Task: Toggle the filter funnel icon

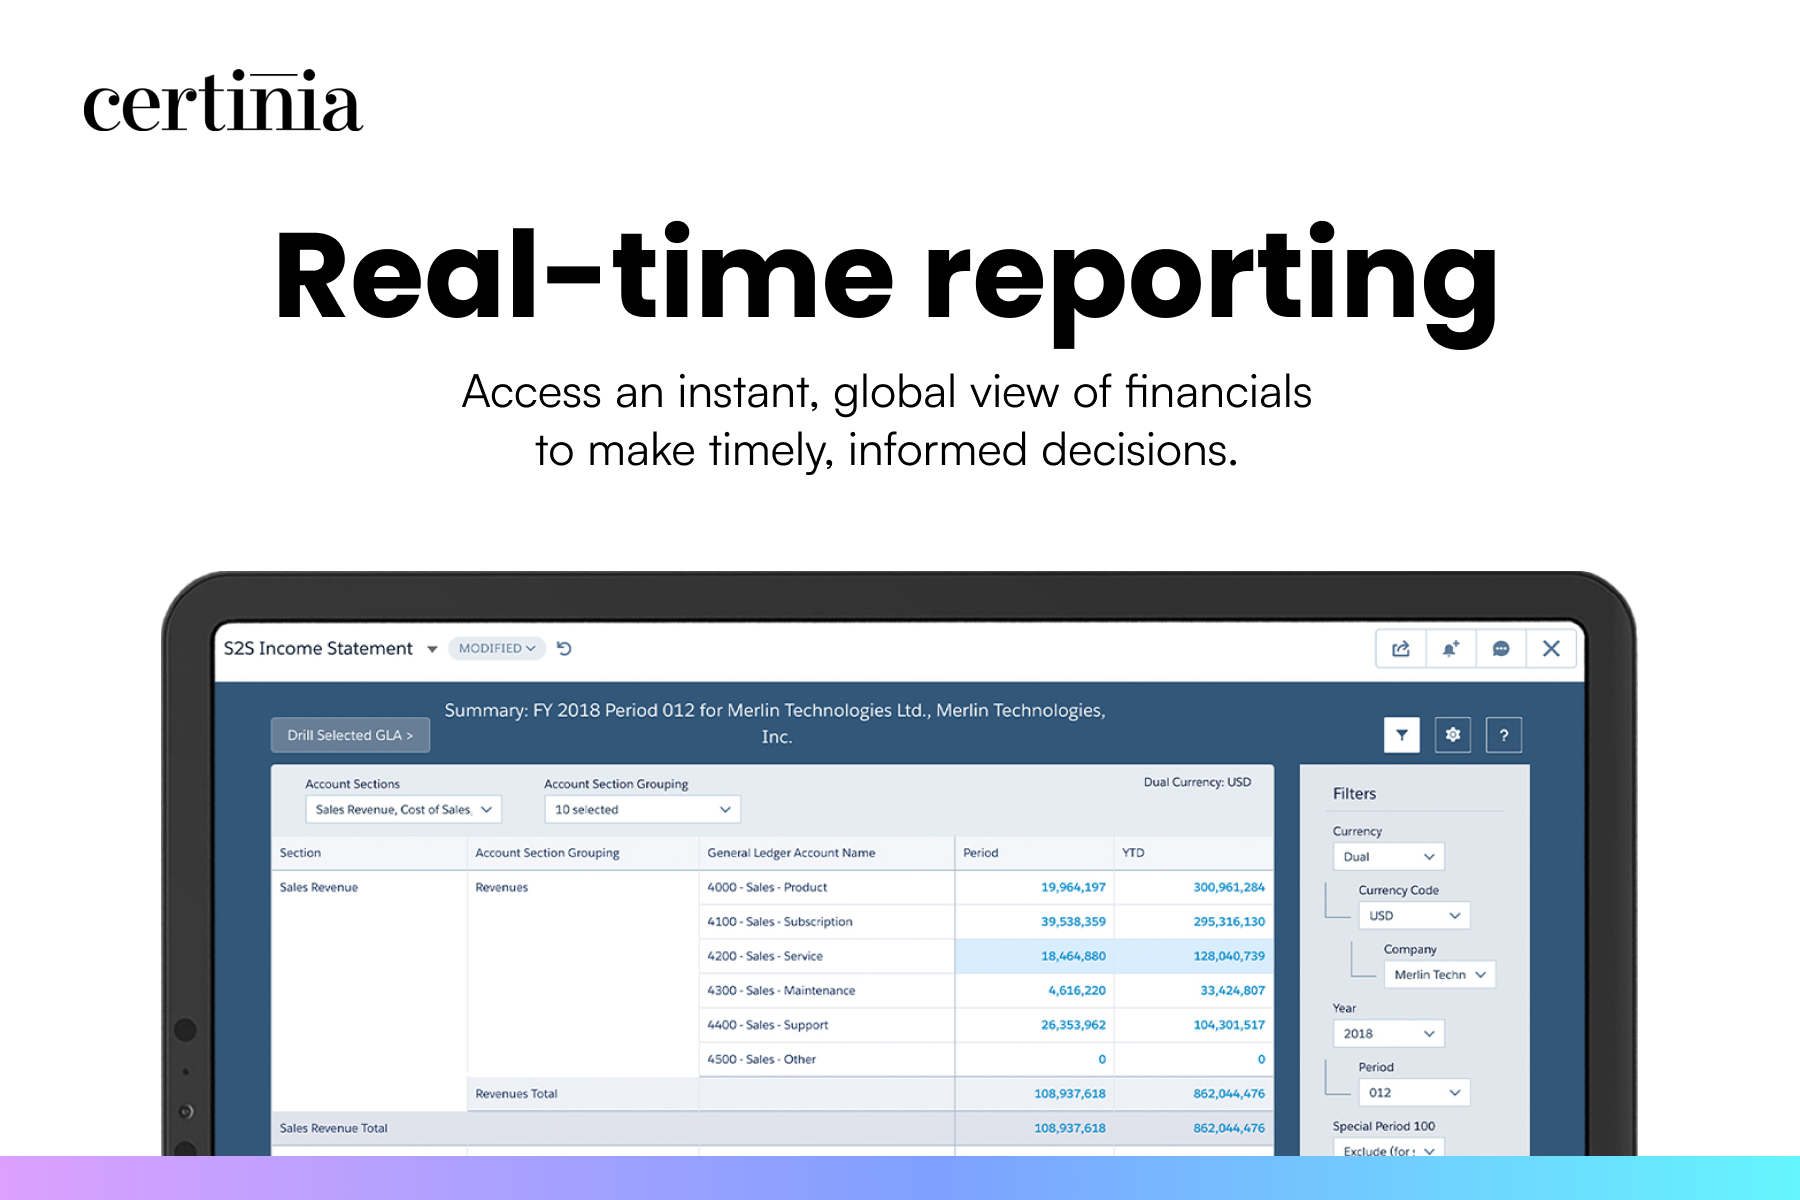Action: (1402, 735)
